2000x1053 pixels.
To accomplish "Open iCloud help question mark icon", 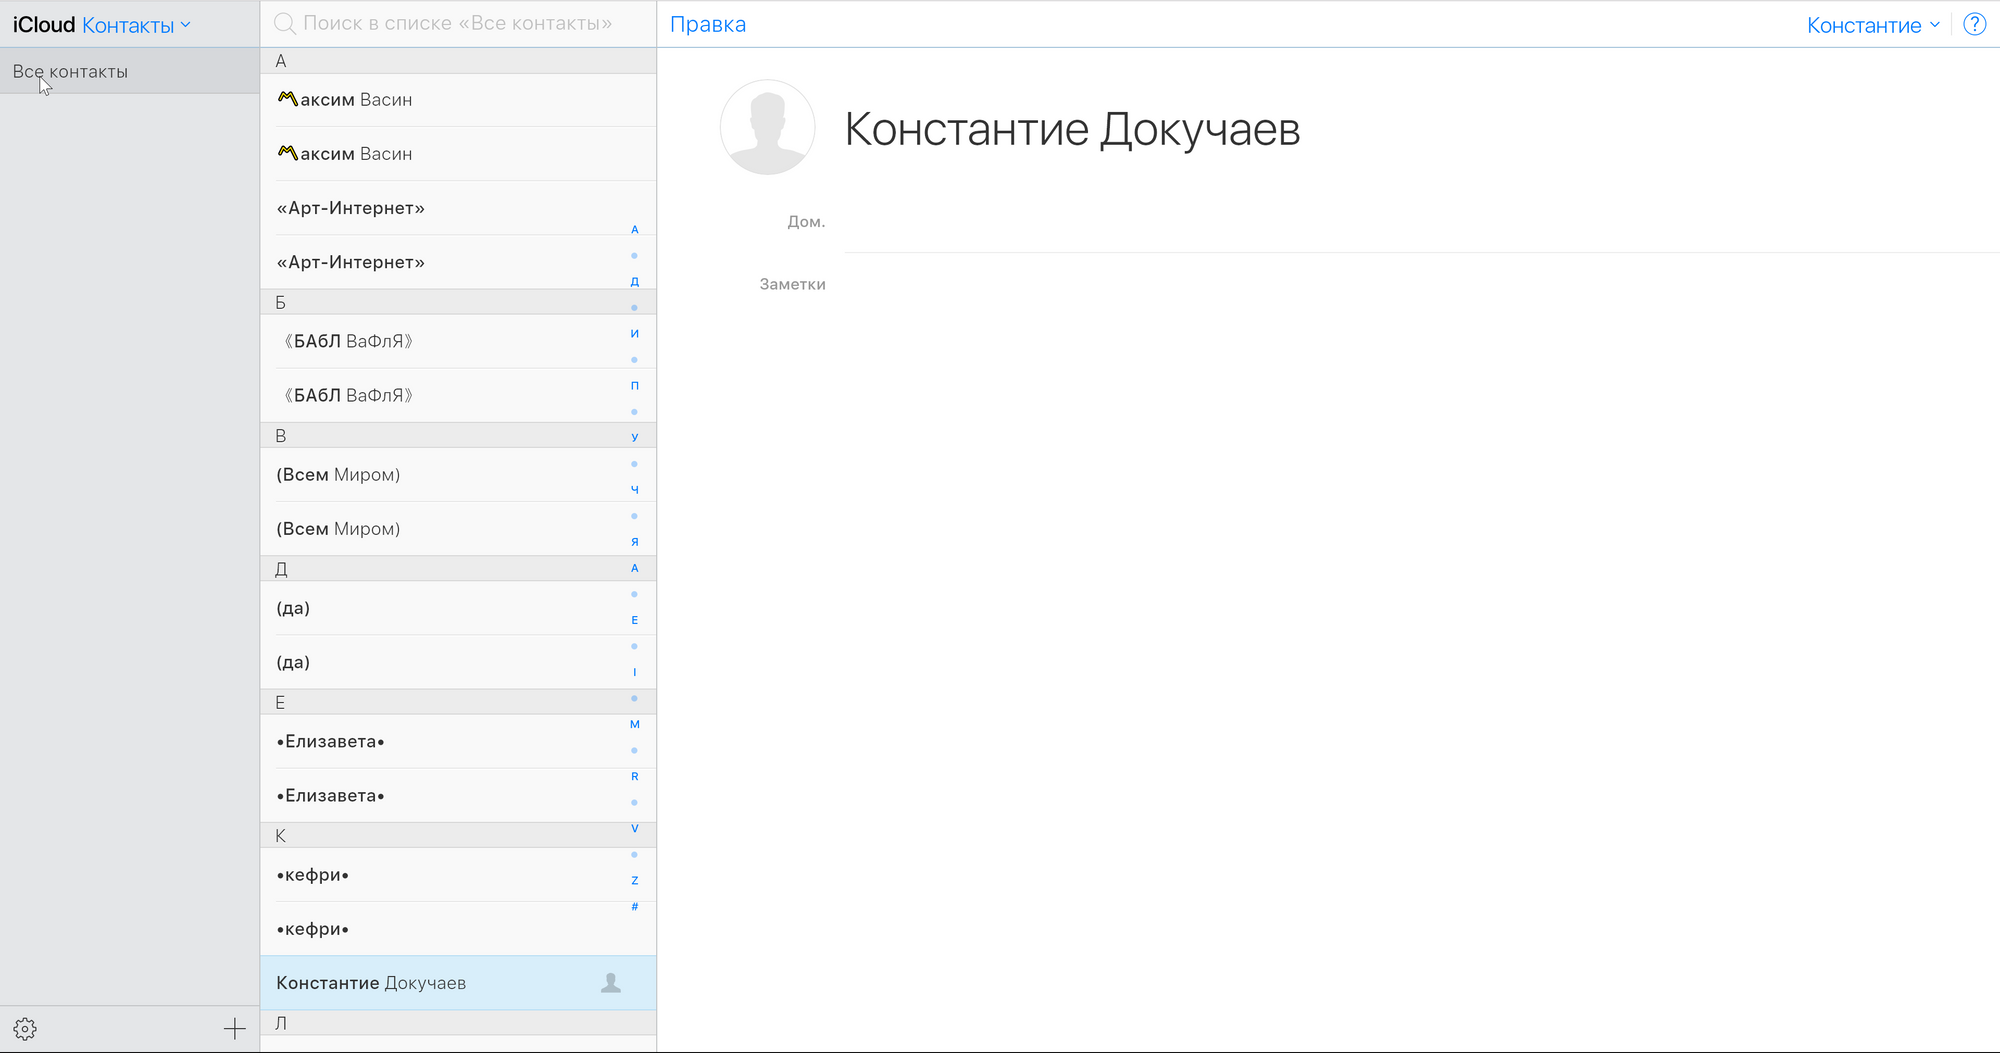I will tap(1975, 25).
